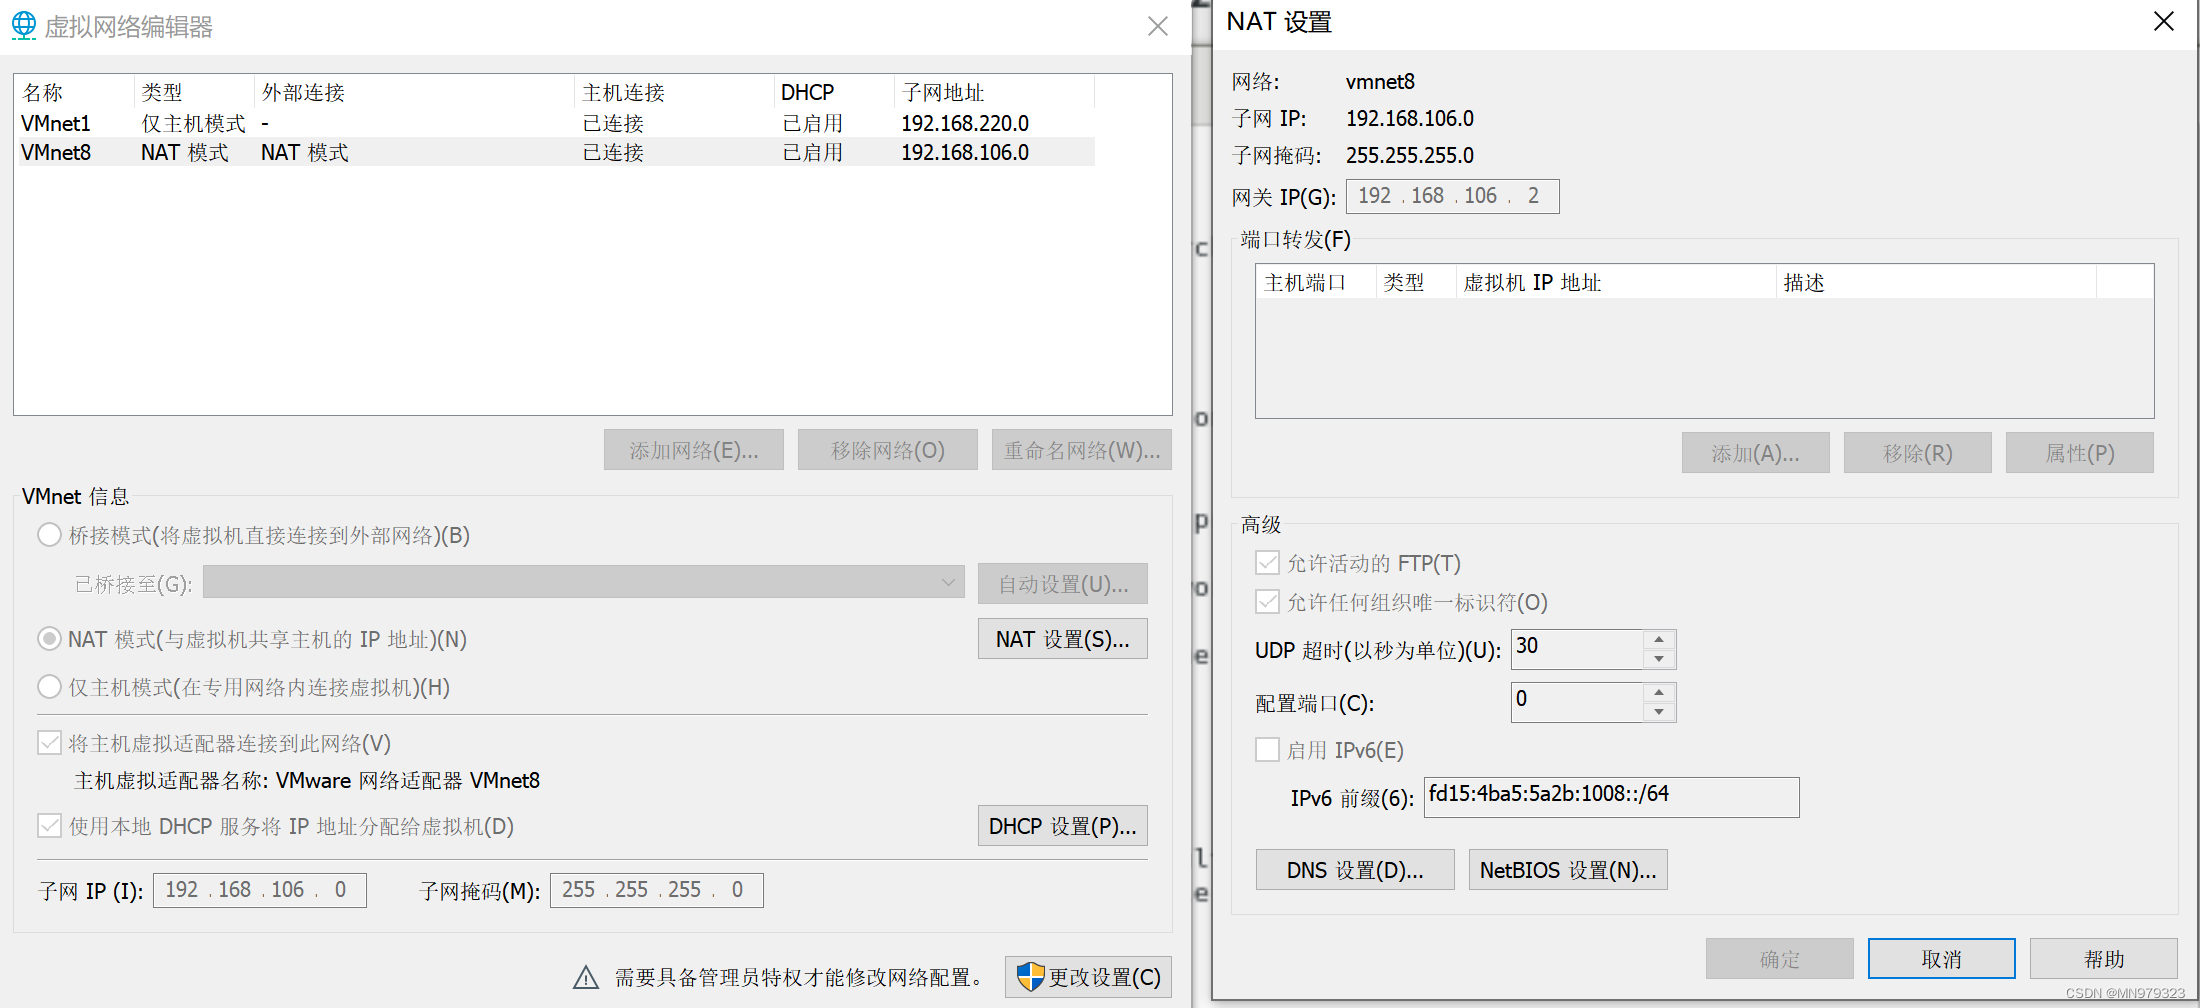The image size is (2200, 1008).
Task: Decrease 配置端口 value with down arrow
Action: [x=1659, y=712]
